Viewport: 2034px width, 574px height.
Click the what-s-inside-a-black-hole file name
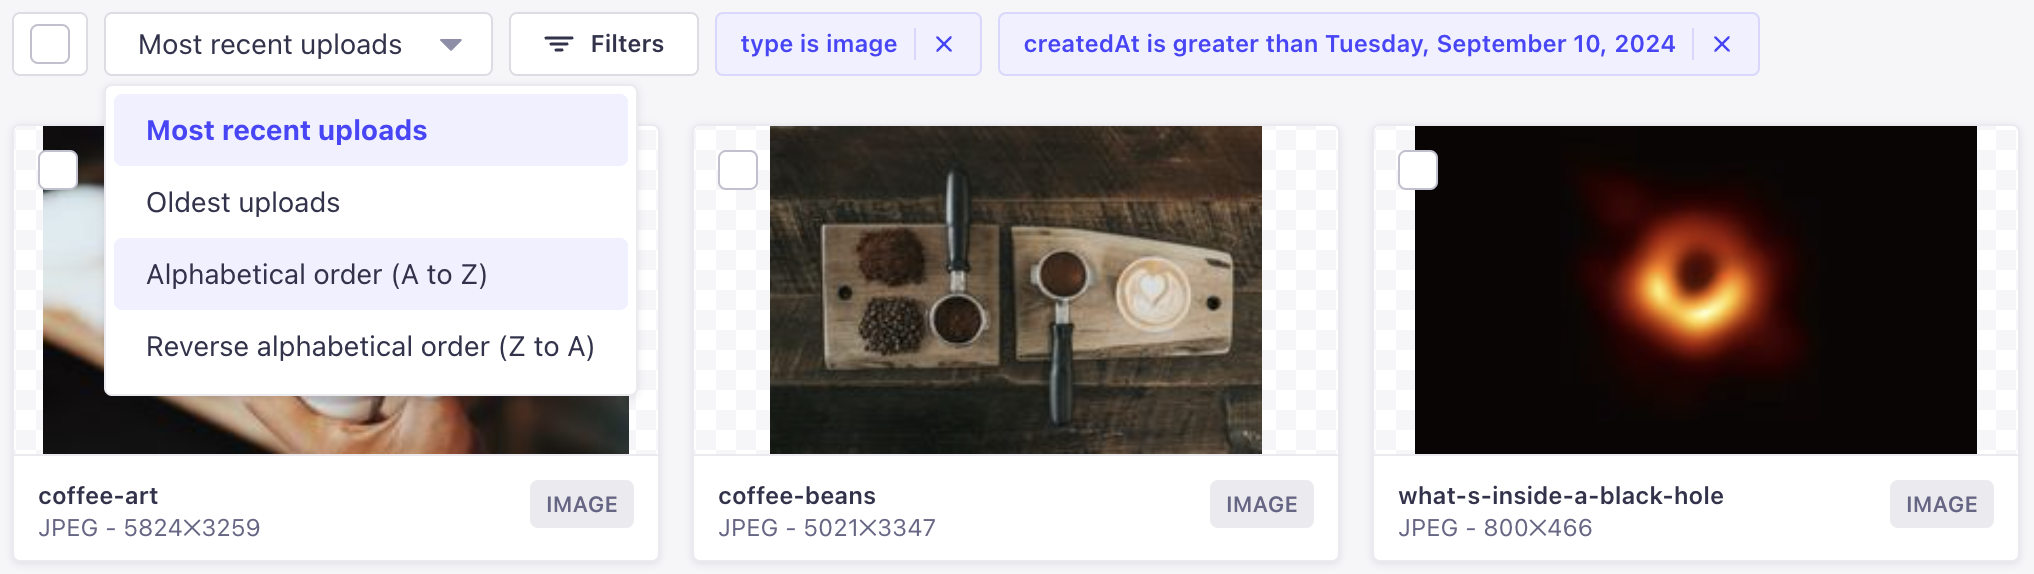click(x=1561, y=496)
